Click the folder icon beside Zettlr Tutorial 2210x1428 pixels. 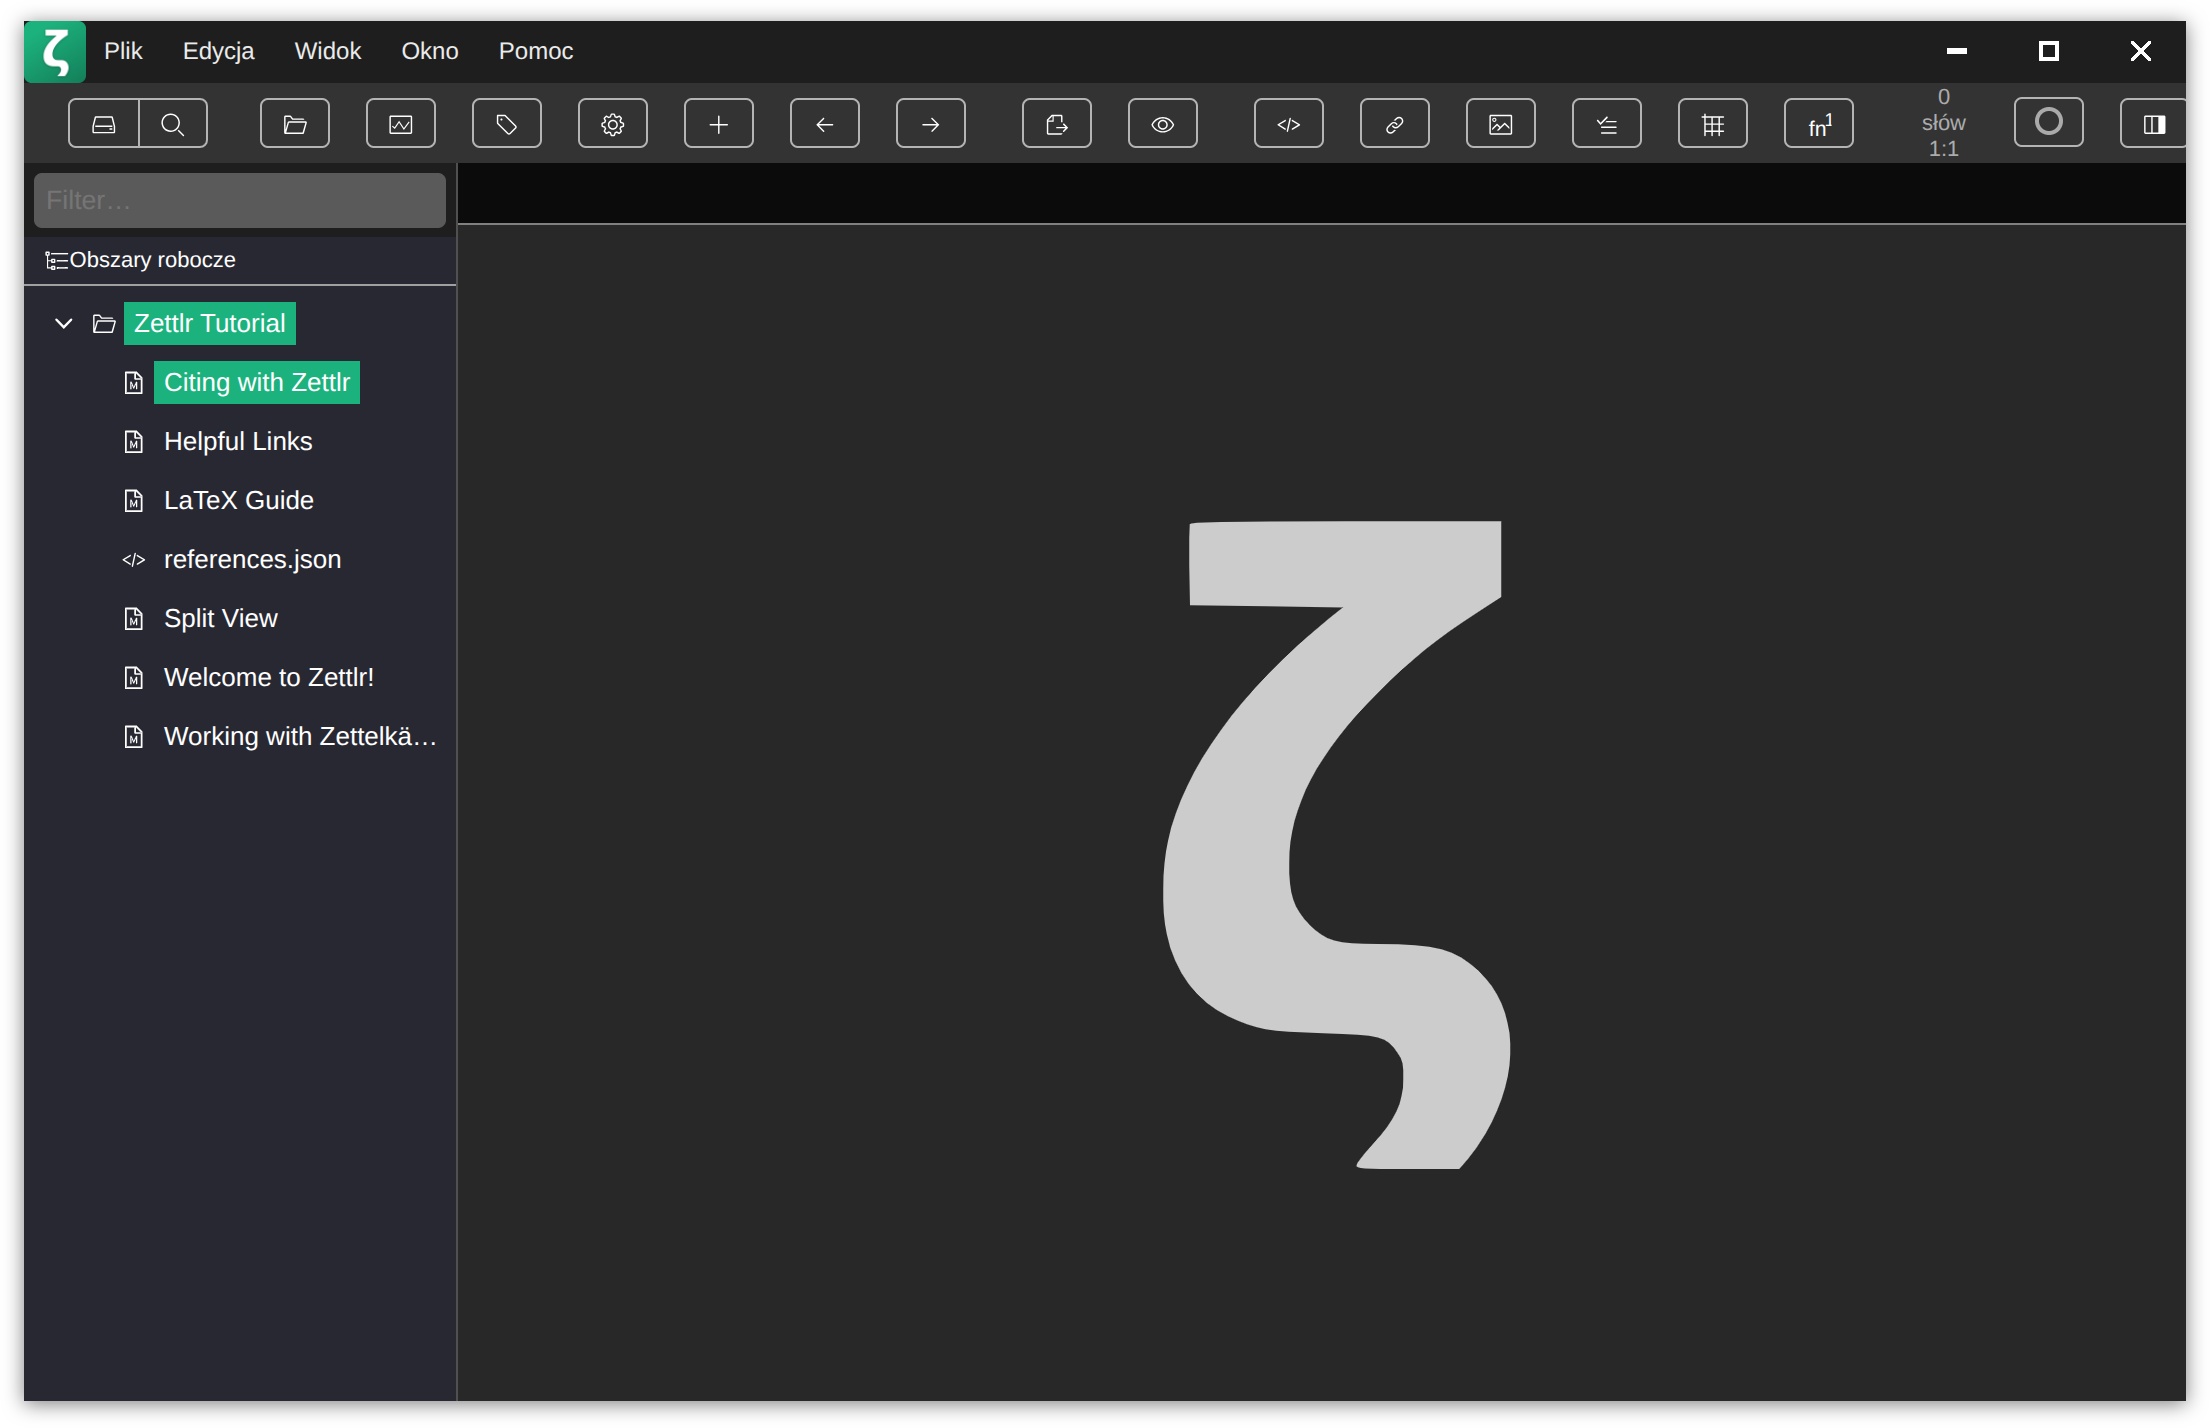tap(104, 324)
